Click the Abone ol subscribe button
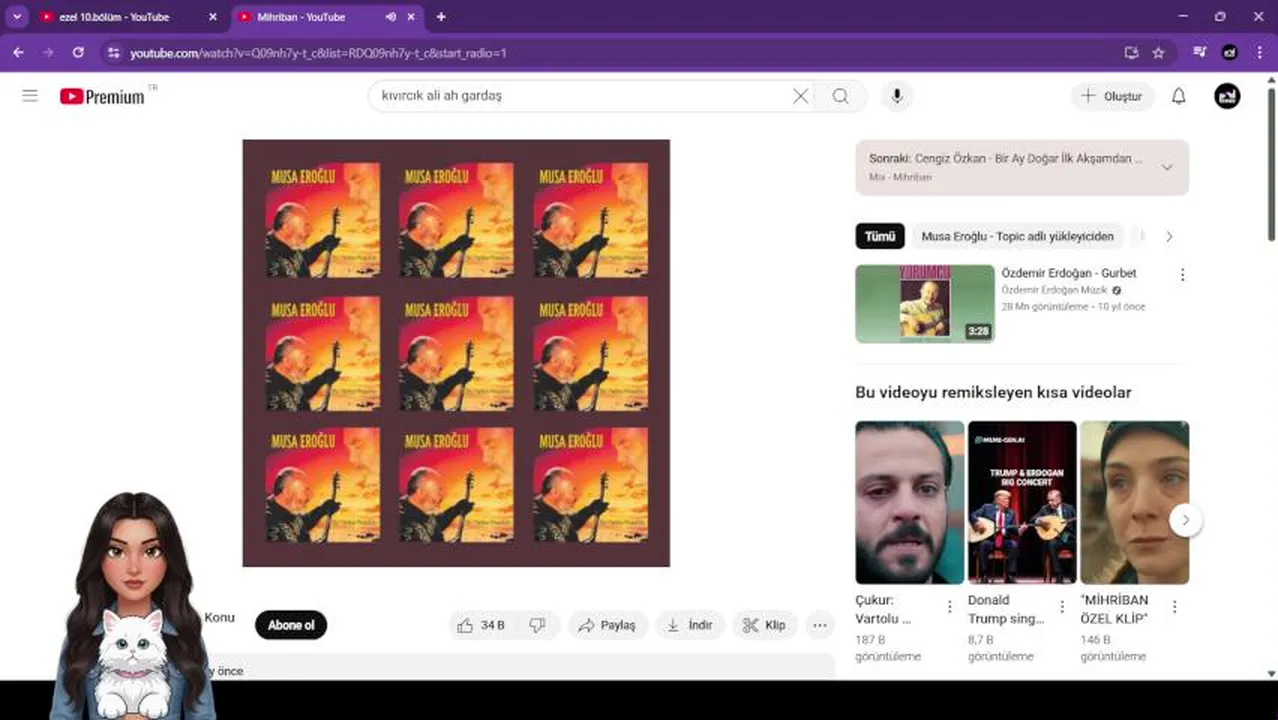Viewport: 1278px width, 720px height. coord(291,625)
